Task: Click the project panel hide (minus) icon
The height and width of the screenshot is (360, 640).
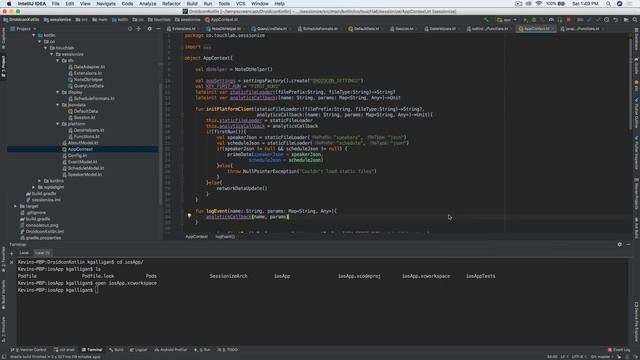Action: pyautogui.click(x=158, y=29)
